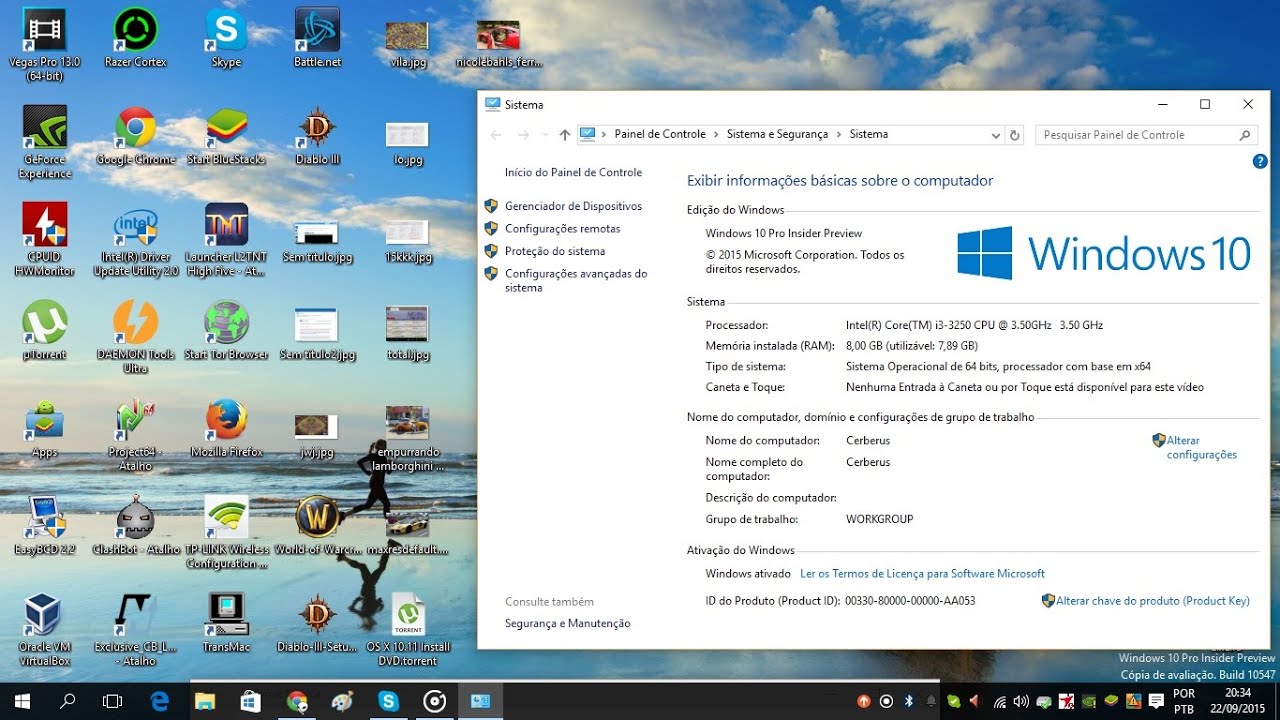The image size is (1280, 720).
Task: Select Intel Driver Update Utility icon
Action: click(135, 240)
